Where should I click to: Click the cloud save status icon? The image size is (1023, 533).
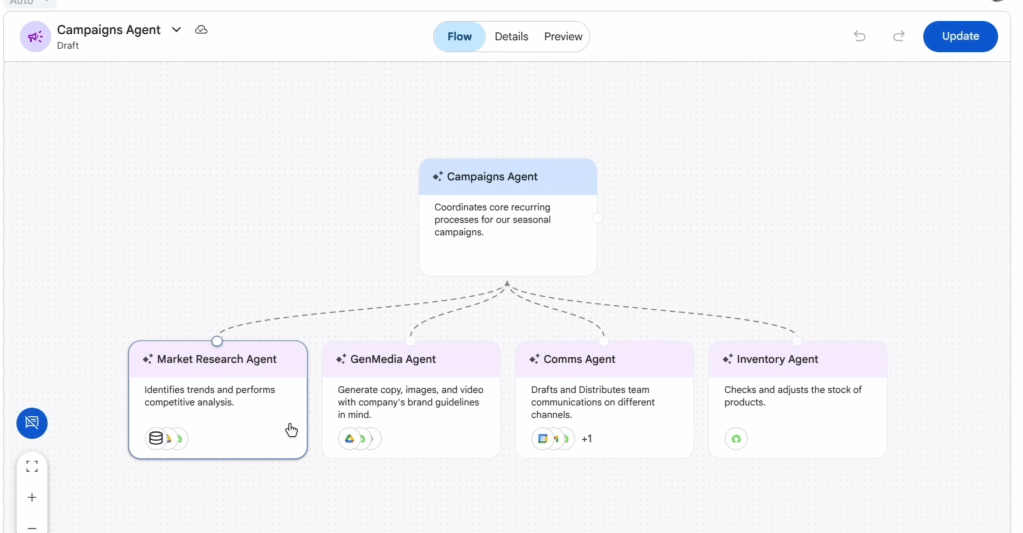[201, 30]
